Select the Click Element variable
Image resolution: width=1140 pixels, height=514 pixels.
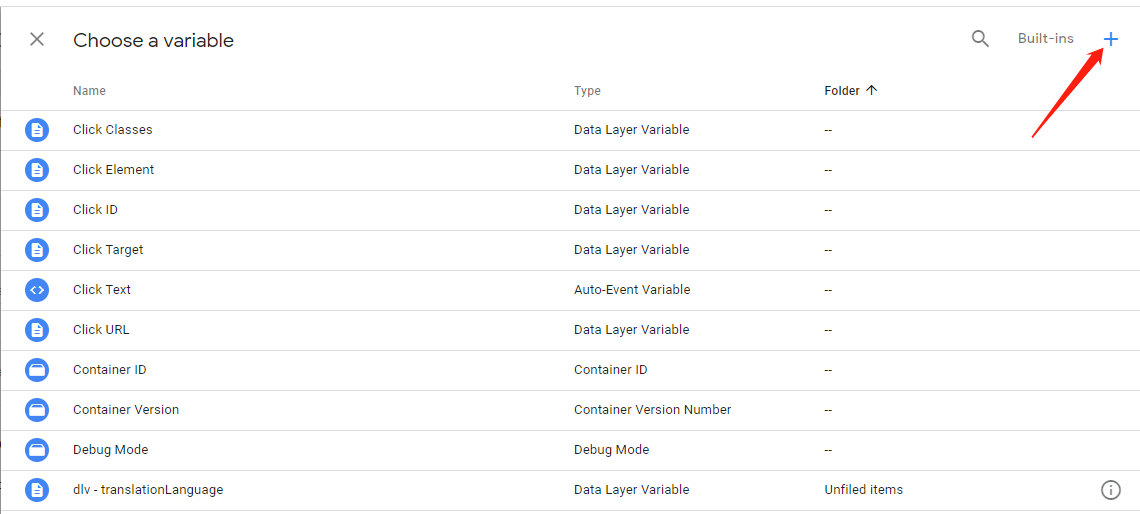pos(570,170)
